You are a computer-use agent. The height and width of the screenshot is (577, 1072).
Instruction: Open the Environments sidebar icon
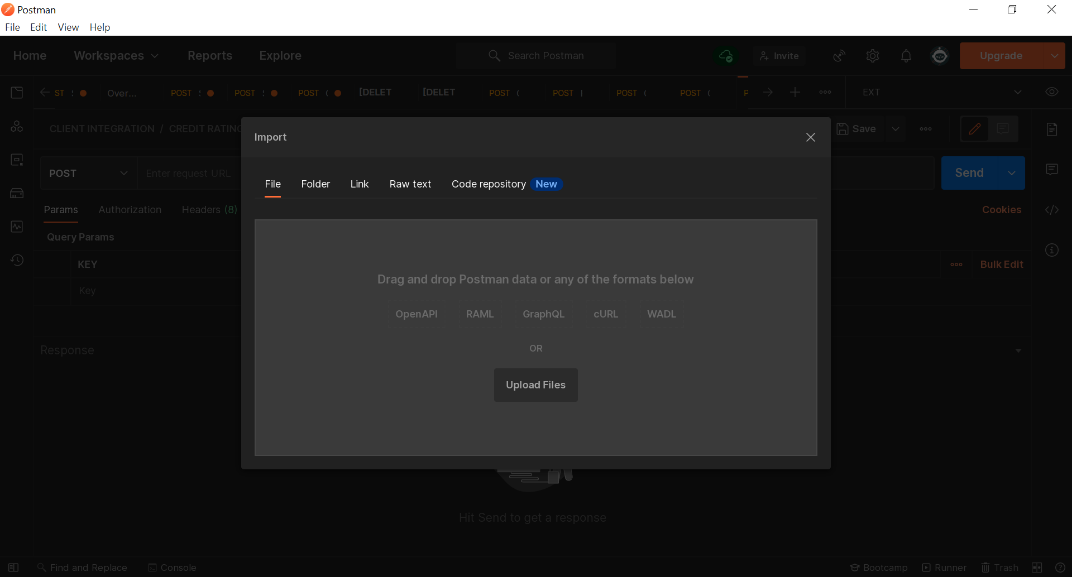point(17,160)
